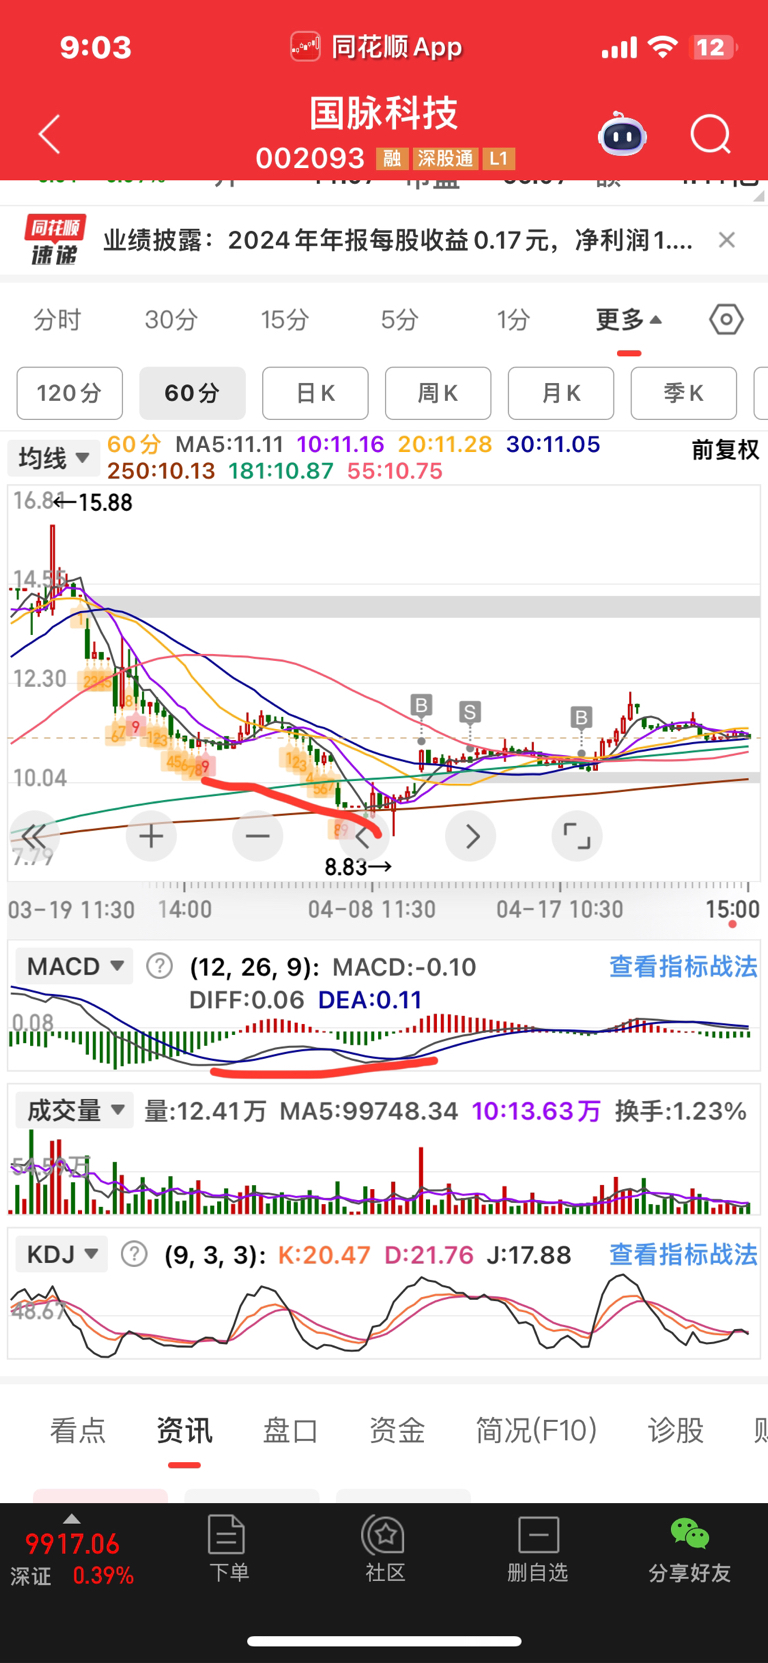Open 盘口 order book tab
Screen dimensions: 768x1663
290,1431
